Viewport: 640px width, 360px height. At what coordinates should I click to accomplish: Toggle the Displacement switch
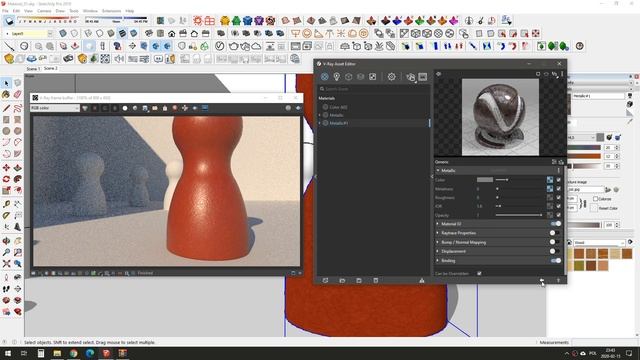555,251
